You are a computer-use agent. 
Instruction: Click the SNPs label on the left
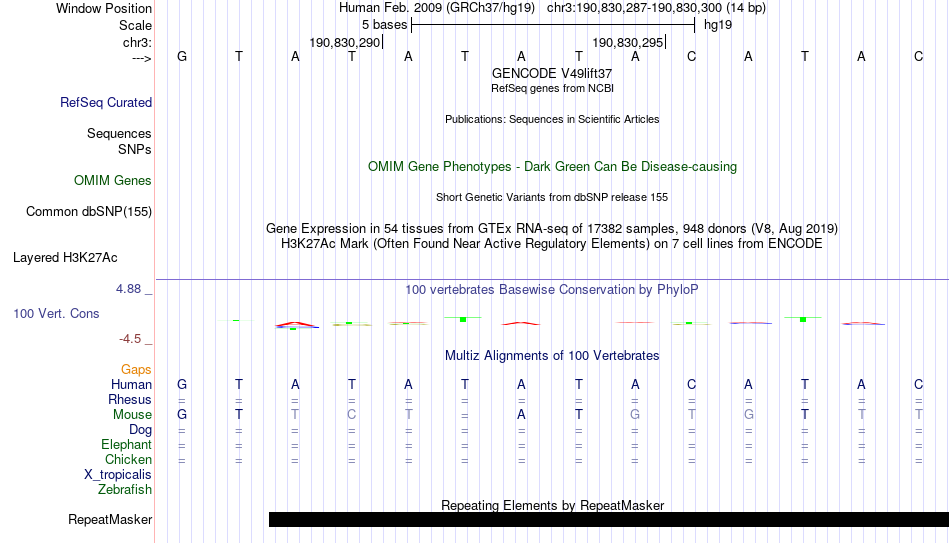(x=135, y=149)
